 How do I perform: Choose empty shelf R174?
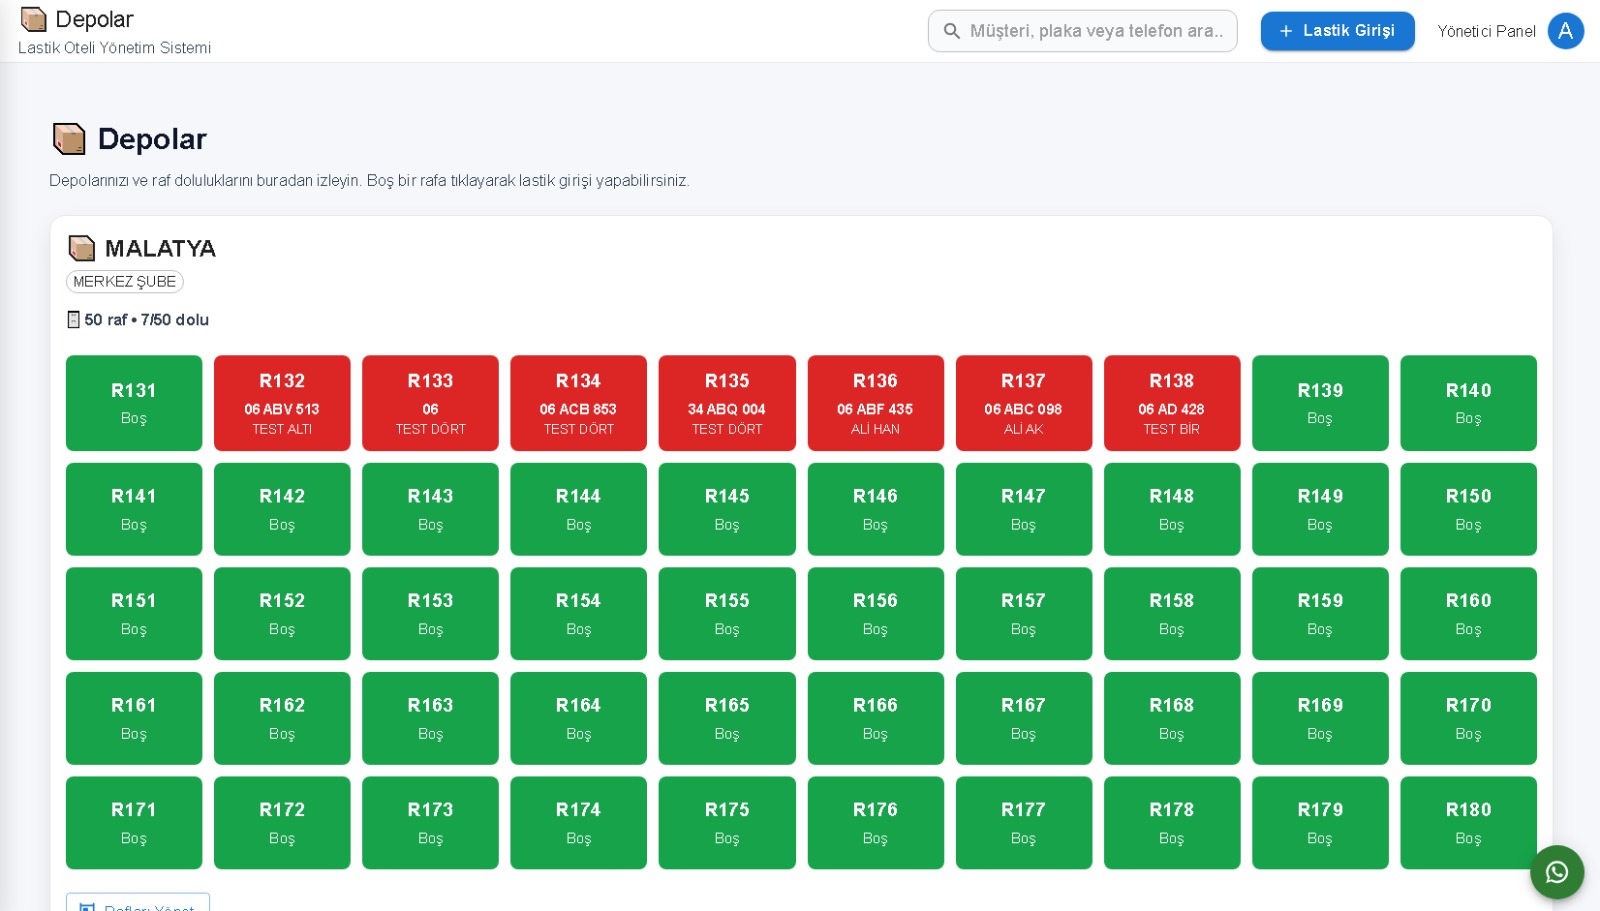point(578,823)
